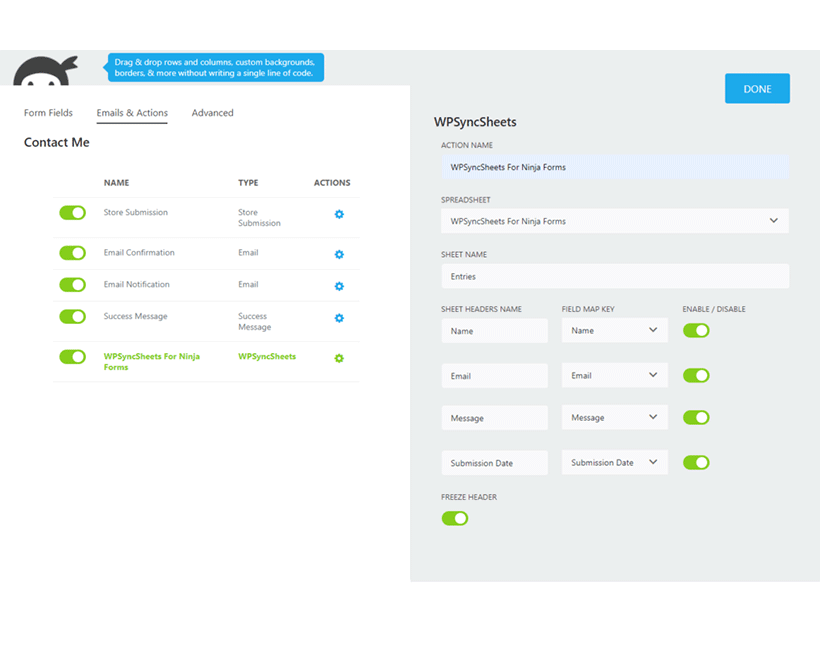The width and height of the screenshot is (820, 650).
Task: Open green gear for WPSyncSheets action
Action: [339, 358]
